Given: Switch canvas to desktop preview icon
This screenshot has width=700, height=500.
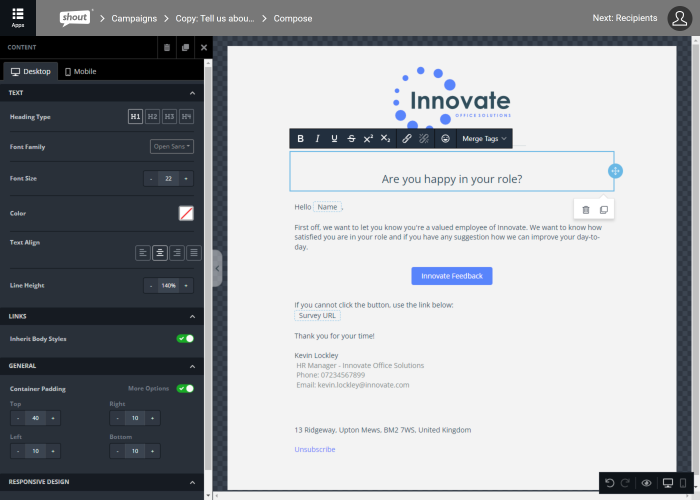Looking at the screenshot, I should click(x=668, y=483).
